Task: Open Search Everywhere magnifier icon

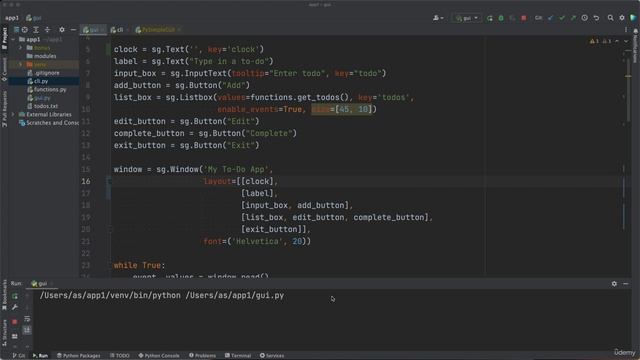Action: pos(610,18)
